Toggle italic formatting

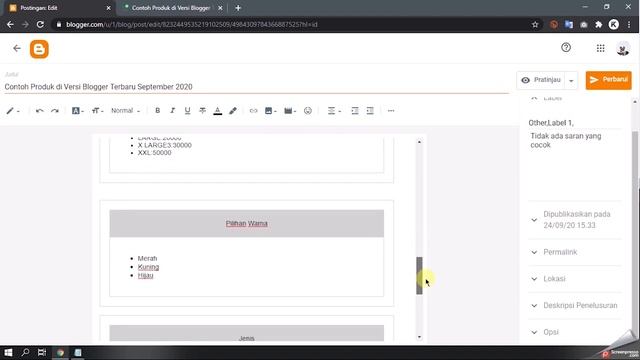172,111
